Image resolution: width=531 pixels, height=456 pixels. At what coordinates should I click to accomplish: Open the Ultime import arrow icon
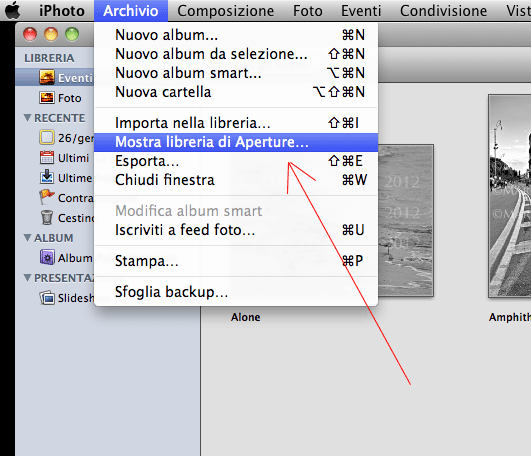click(x=47, y=177)
